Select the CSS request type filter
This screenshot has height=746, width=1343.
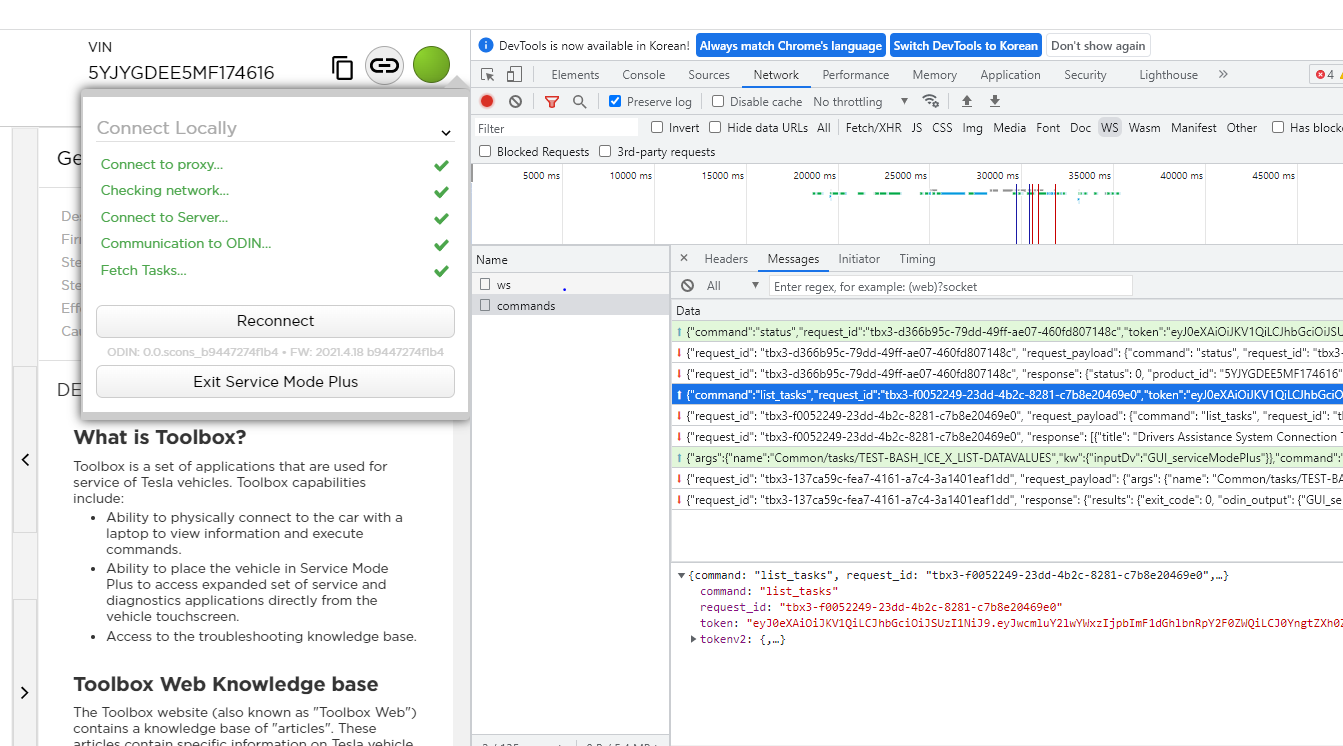[x=942, y=127]
